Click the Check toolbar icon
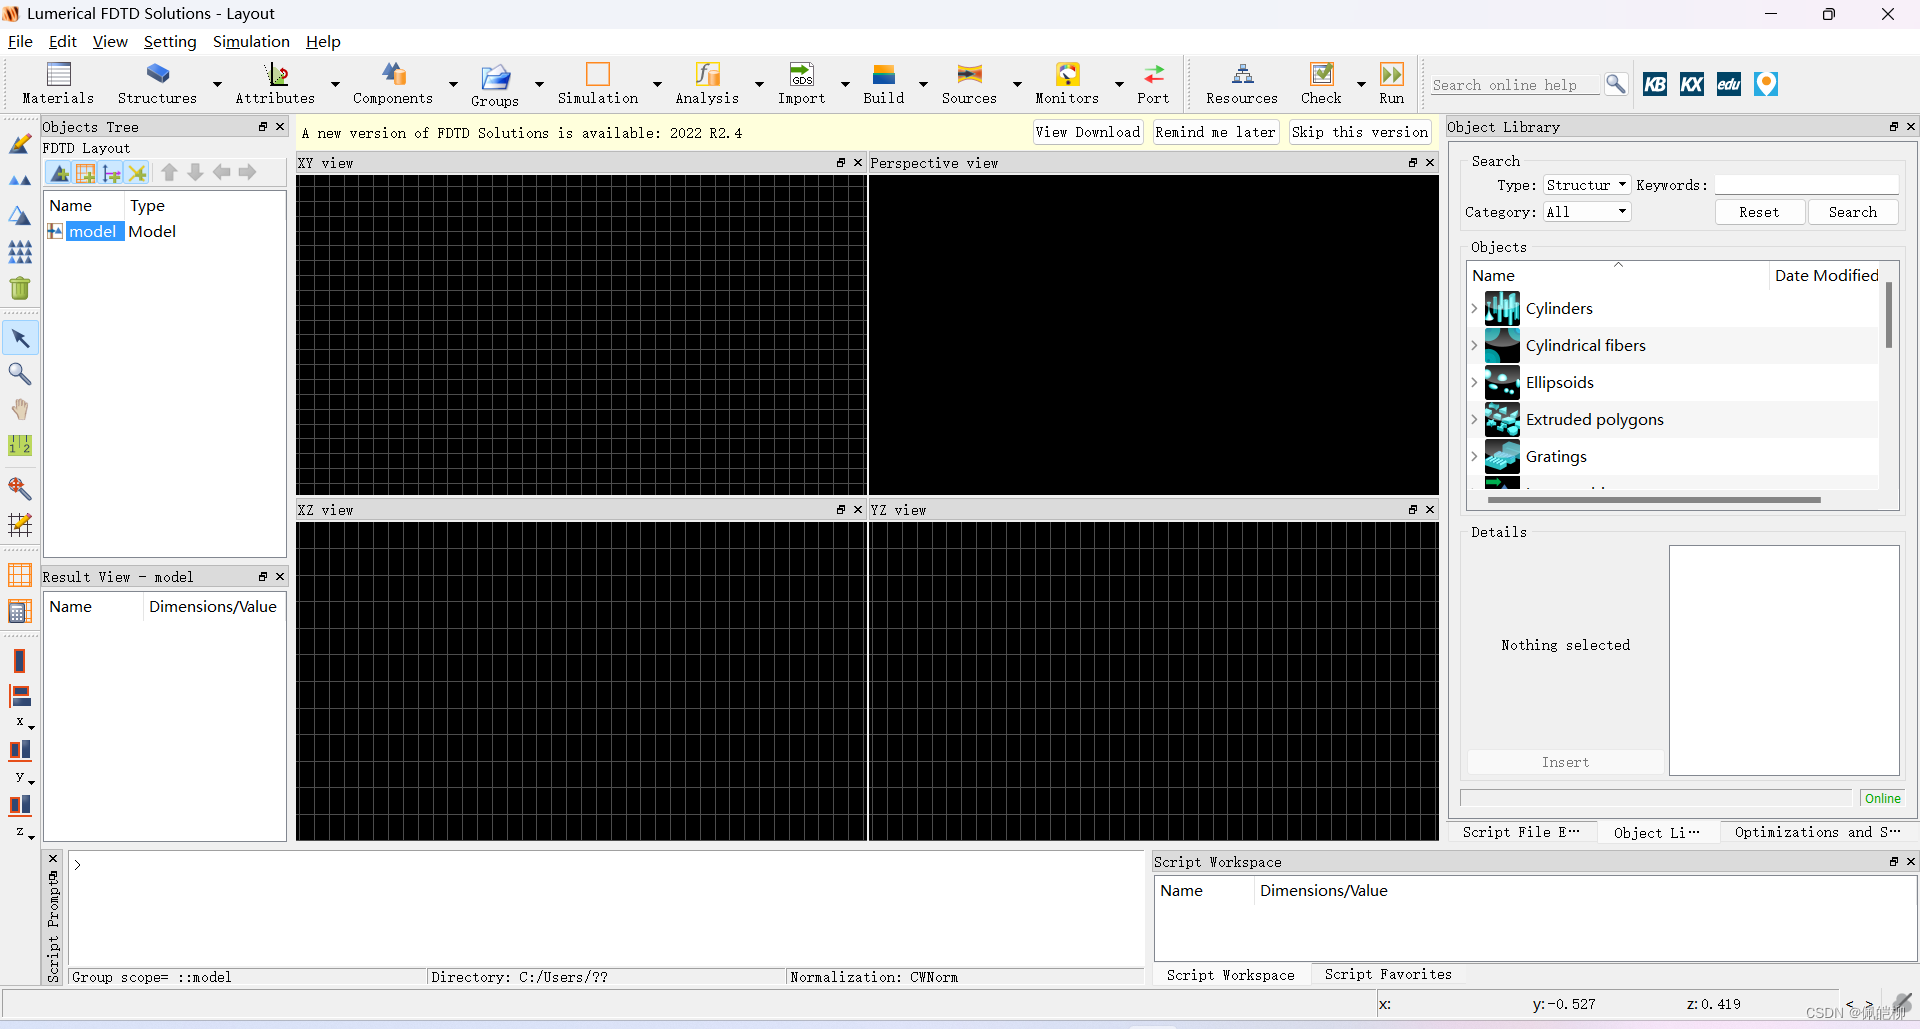This screenshot has height=1029, width=1920. (x=1322, y=74)
